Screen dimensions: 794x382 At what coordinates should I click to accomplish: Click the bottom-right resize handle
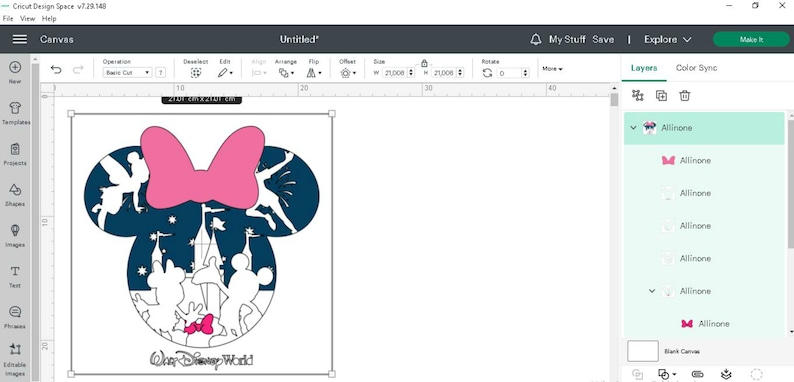(332, 374)
